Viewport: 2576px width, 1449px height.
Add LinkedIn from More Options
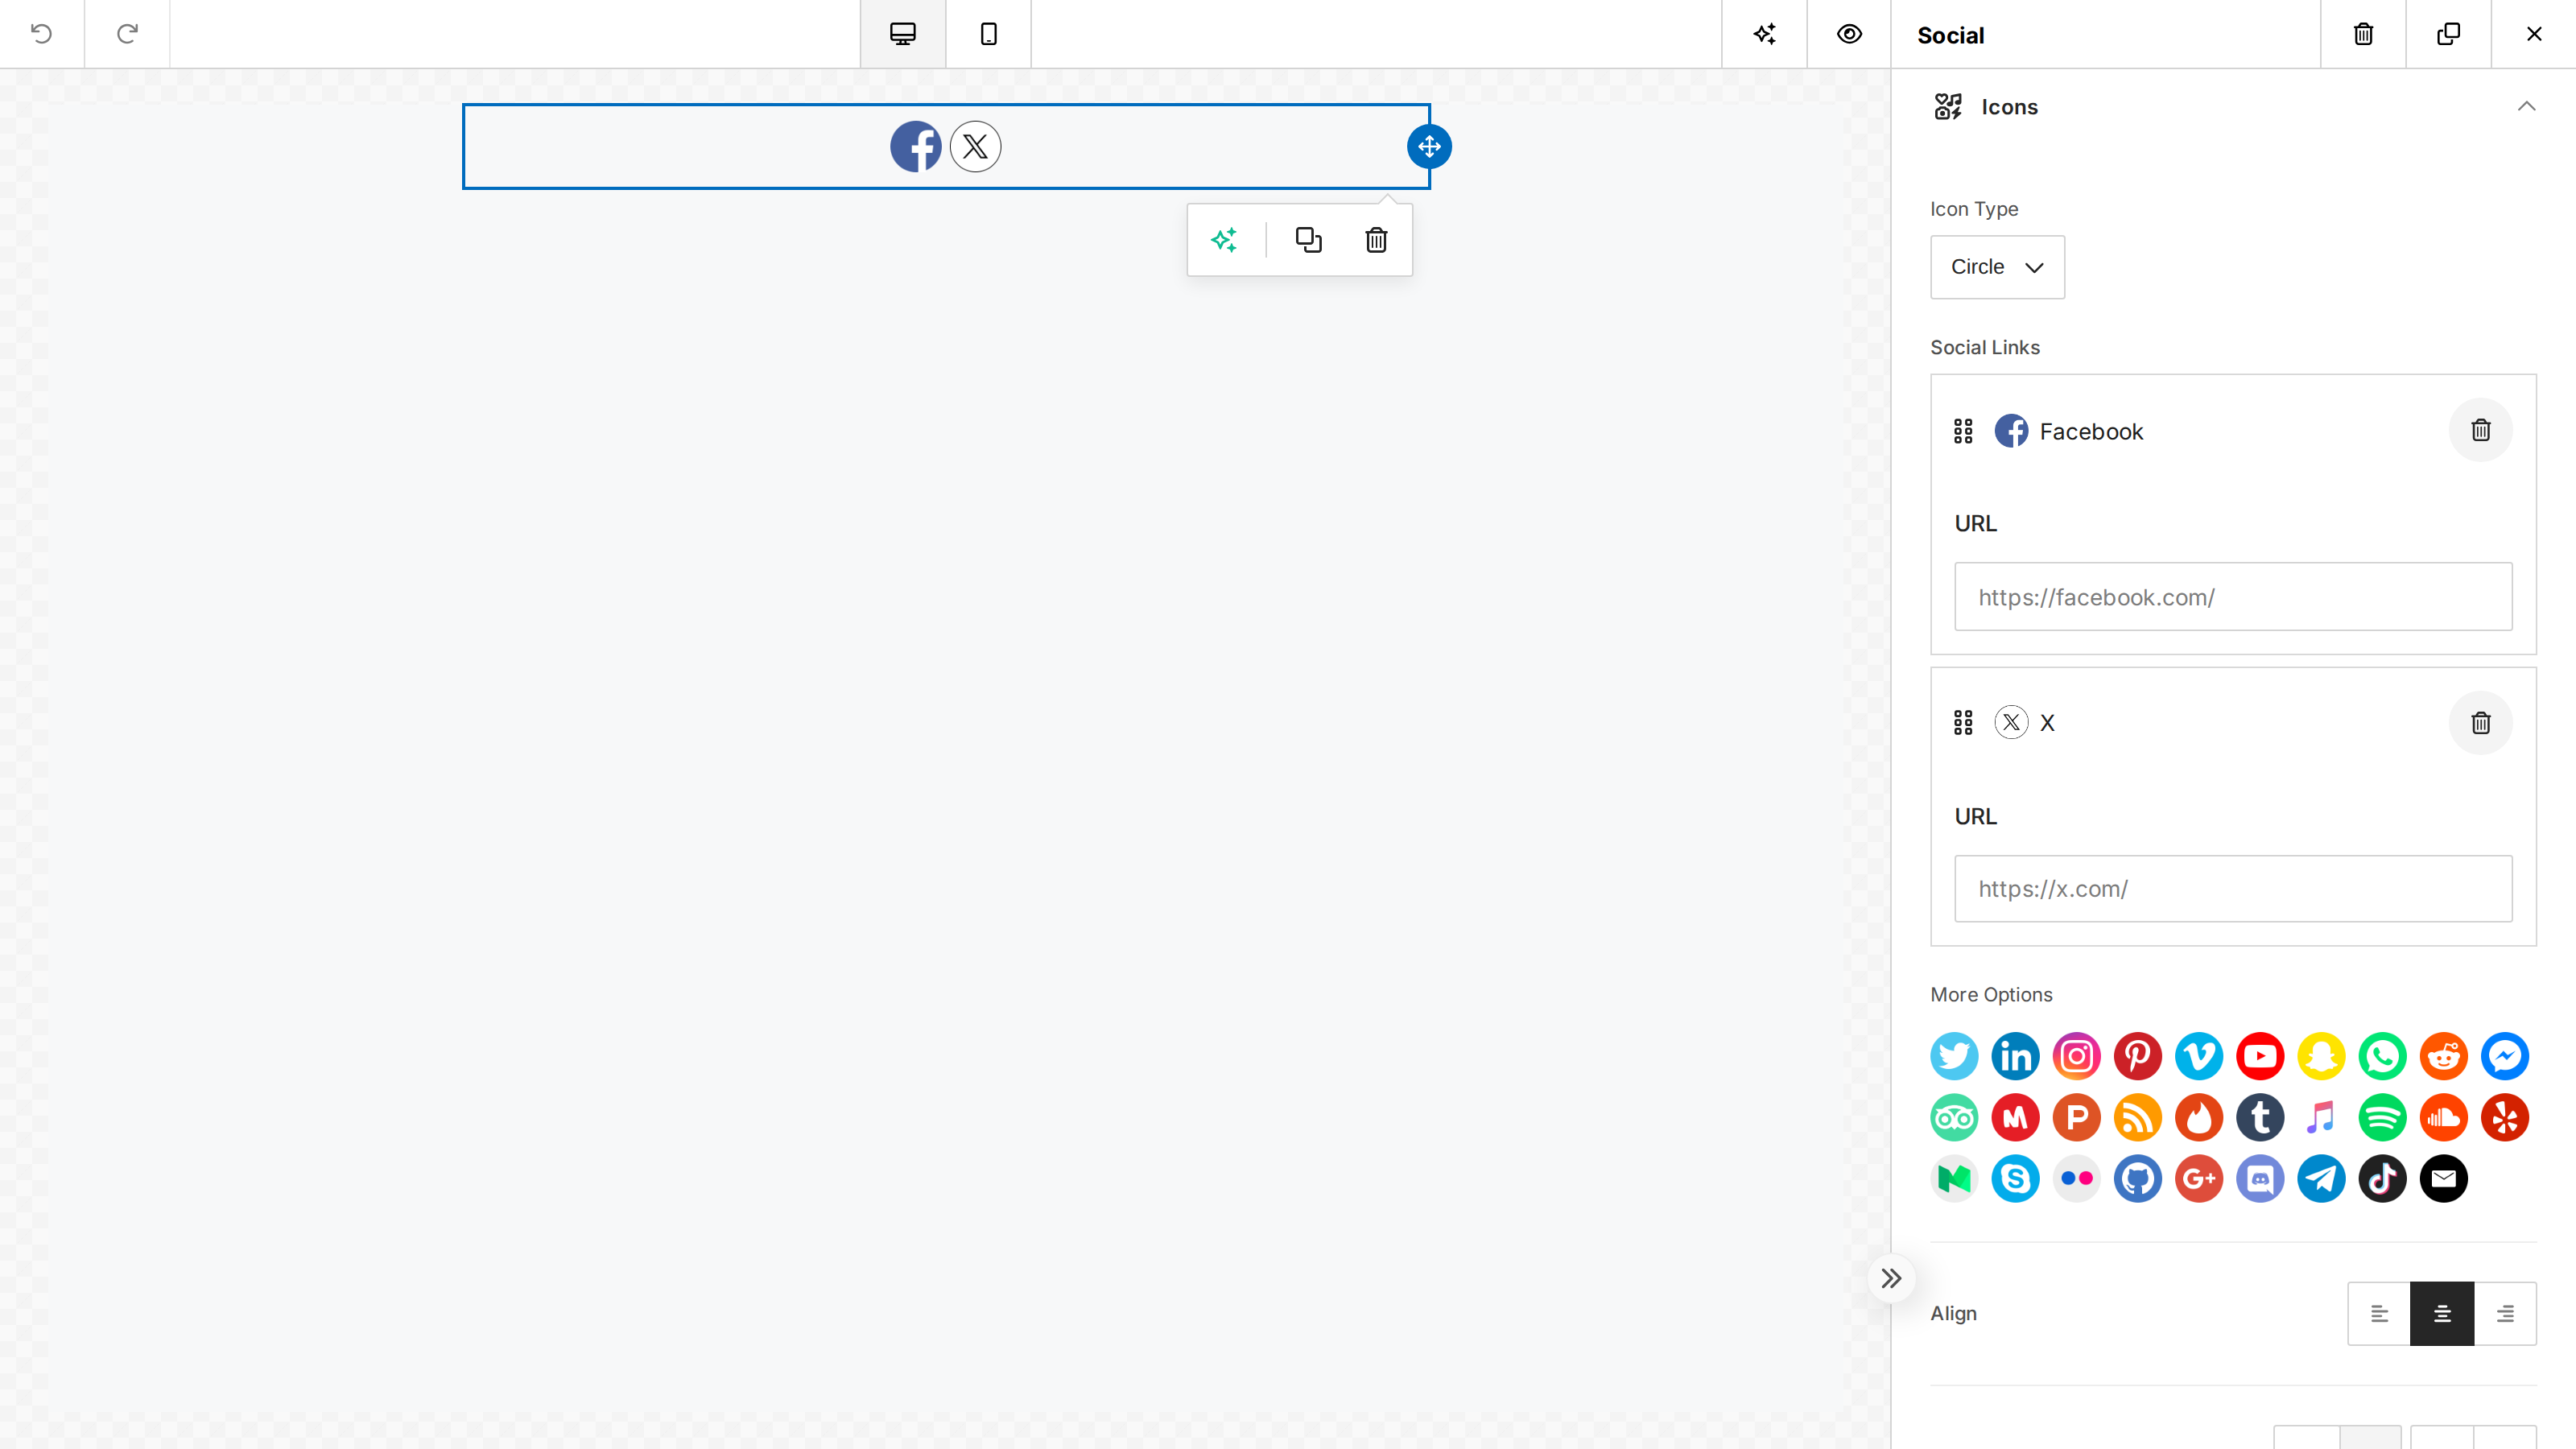coord(2015,1056)
